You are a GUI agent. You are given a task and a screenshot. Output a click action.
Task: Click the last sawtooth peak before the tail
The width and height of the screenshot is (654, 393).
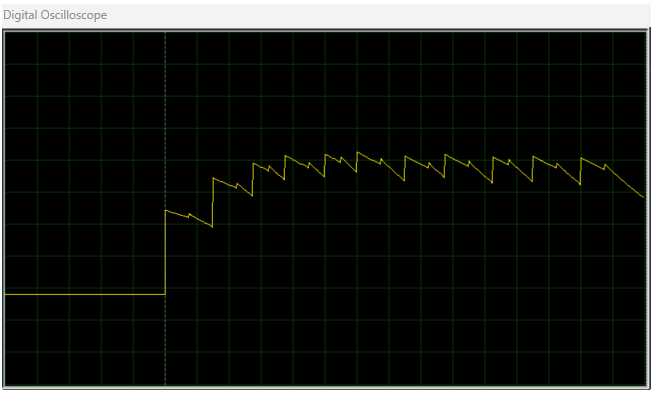(581, 158)
